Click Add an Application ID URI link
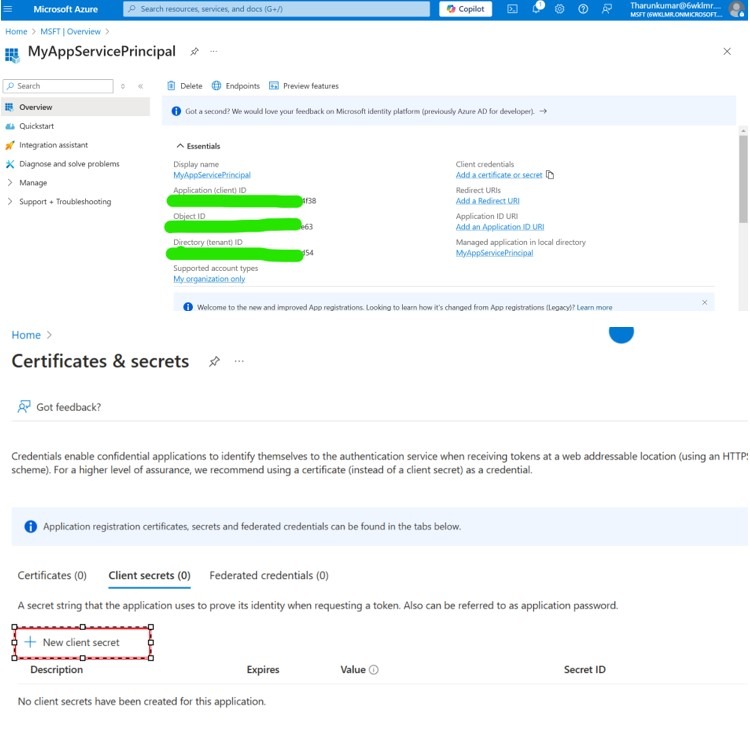Image resolution: width=750 pixels, height=739 pixels. click(500, 227)
